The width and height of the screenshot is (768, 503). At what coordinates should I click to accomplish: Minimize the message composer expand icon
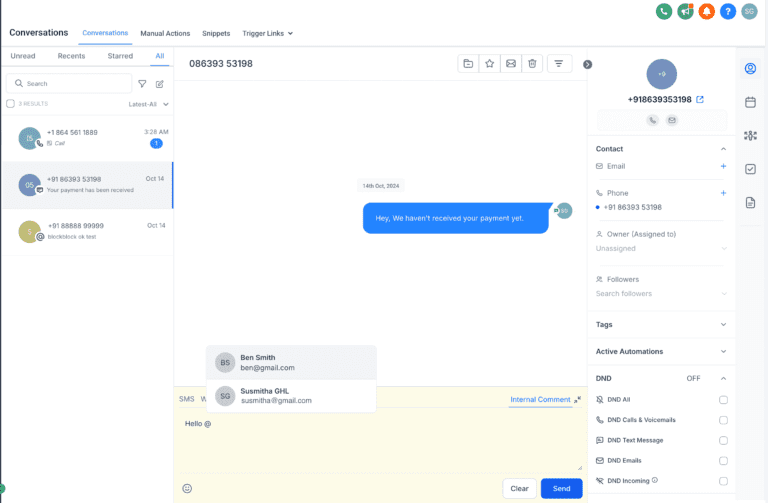tap(578, 399)
